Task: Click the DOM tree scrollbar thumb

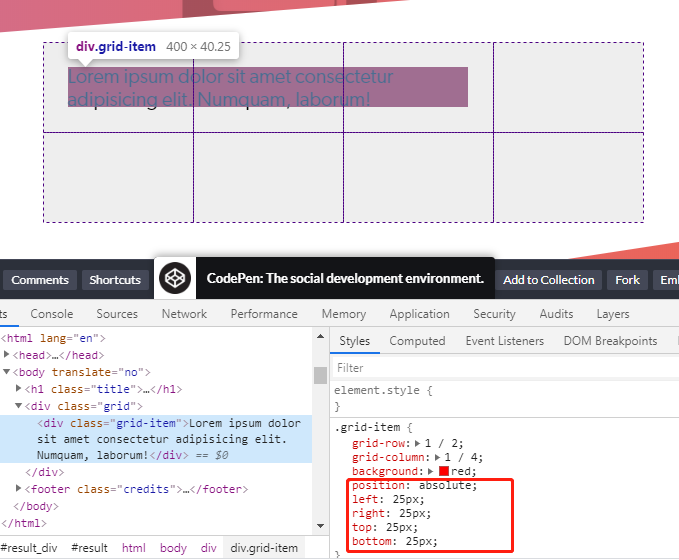Action: click(x=320, y=375)
